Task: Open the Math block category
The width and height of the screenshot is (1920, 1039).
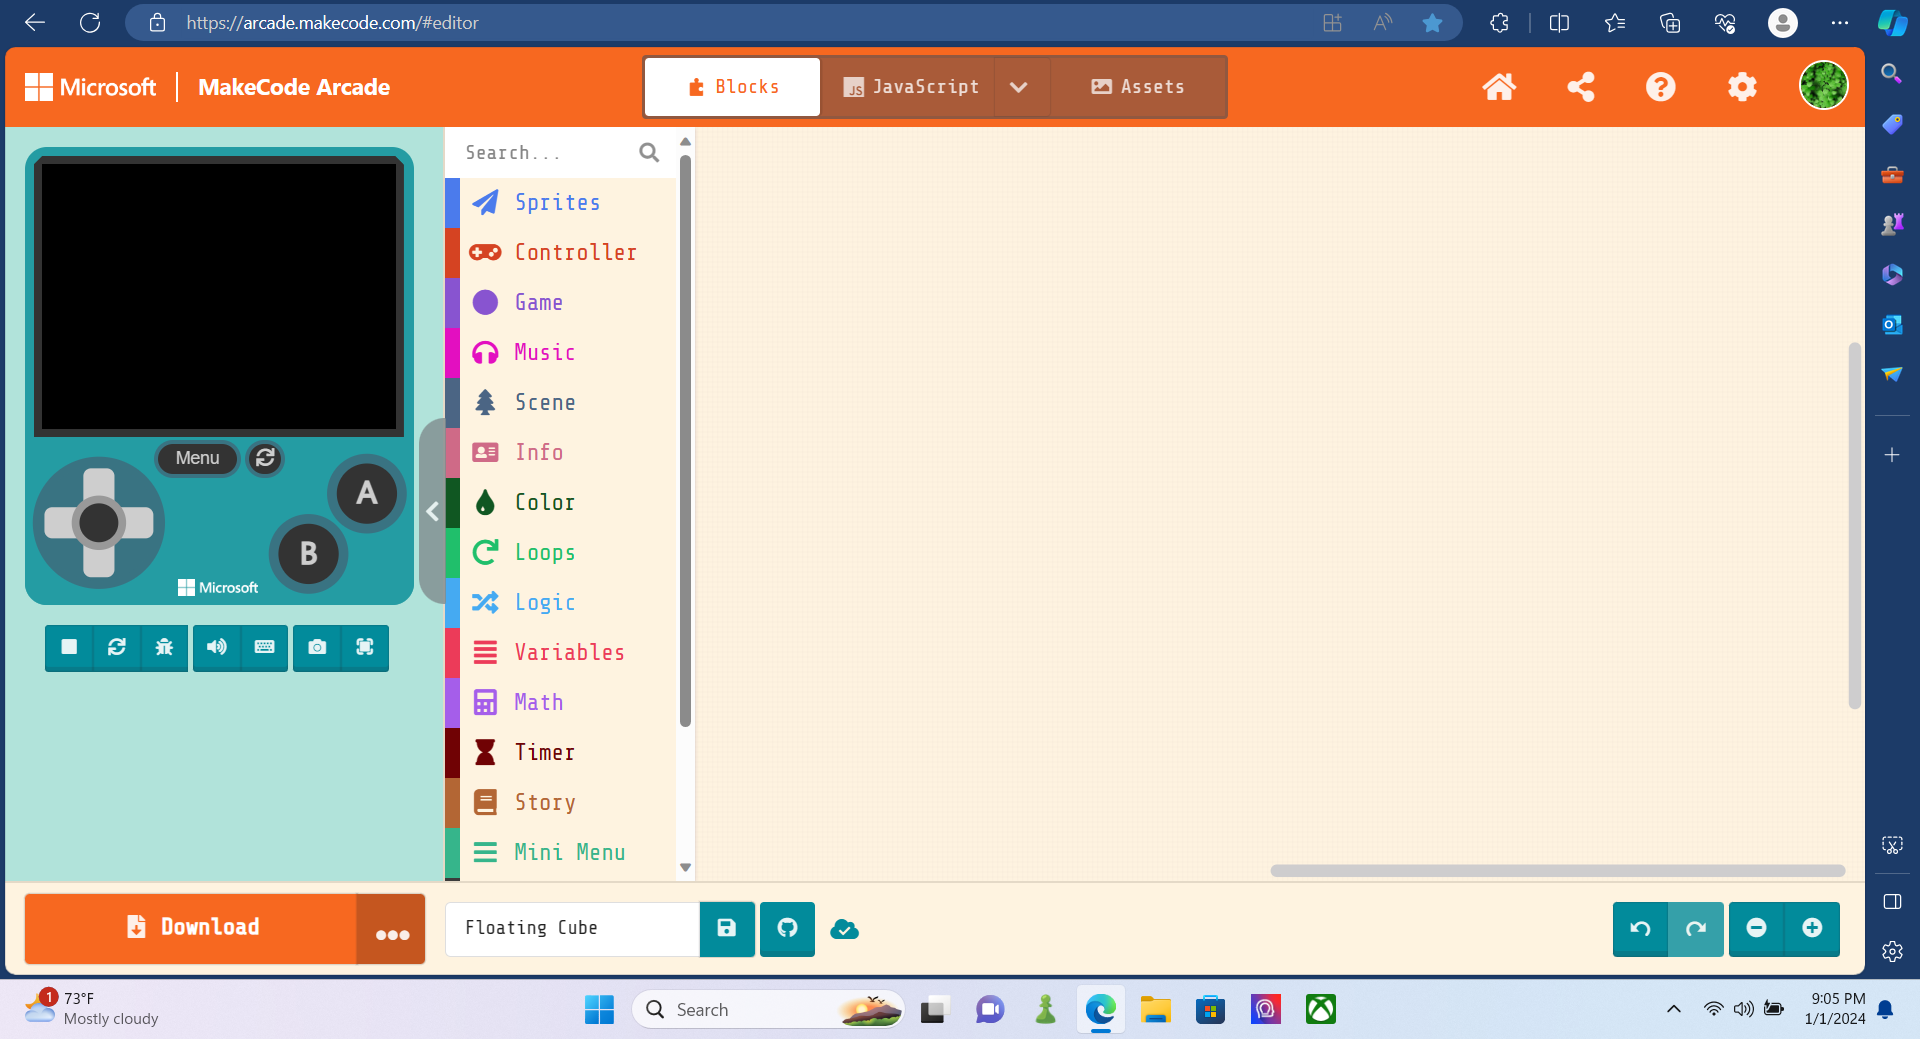Action: click(x=560, y=703)
